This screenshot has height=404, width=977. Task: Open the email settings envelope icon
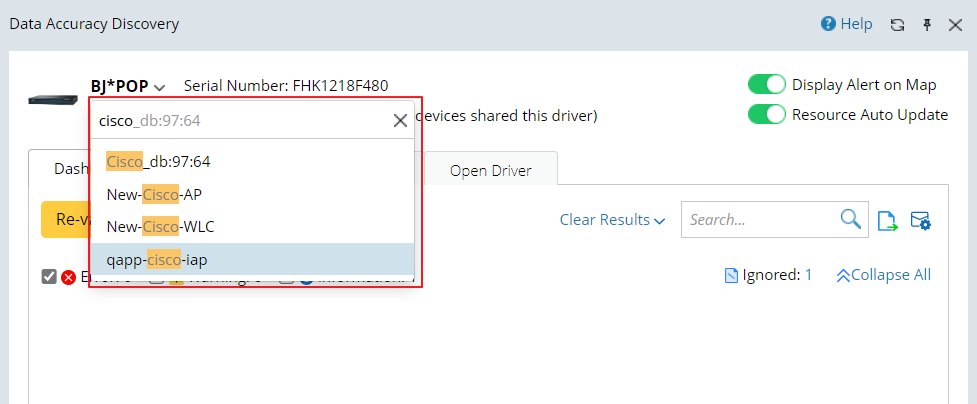click(x=921, y=221)
